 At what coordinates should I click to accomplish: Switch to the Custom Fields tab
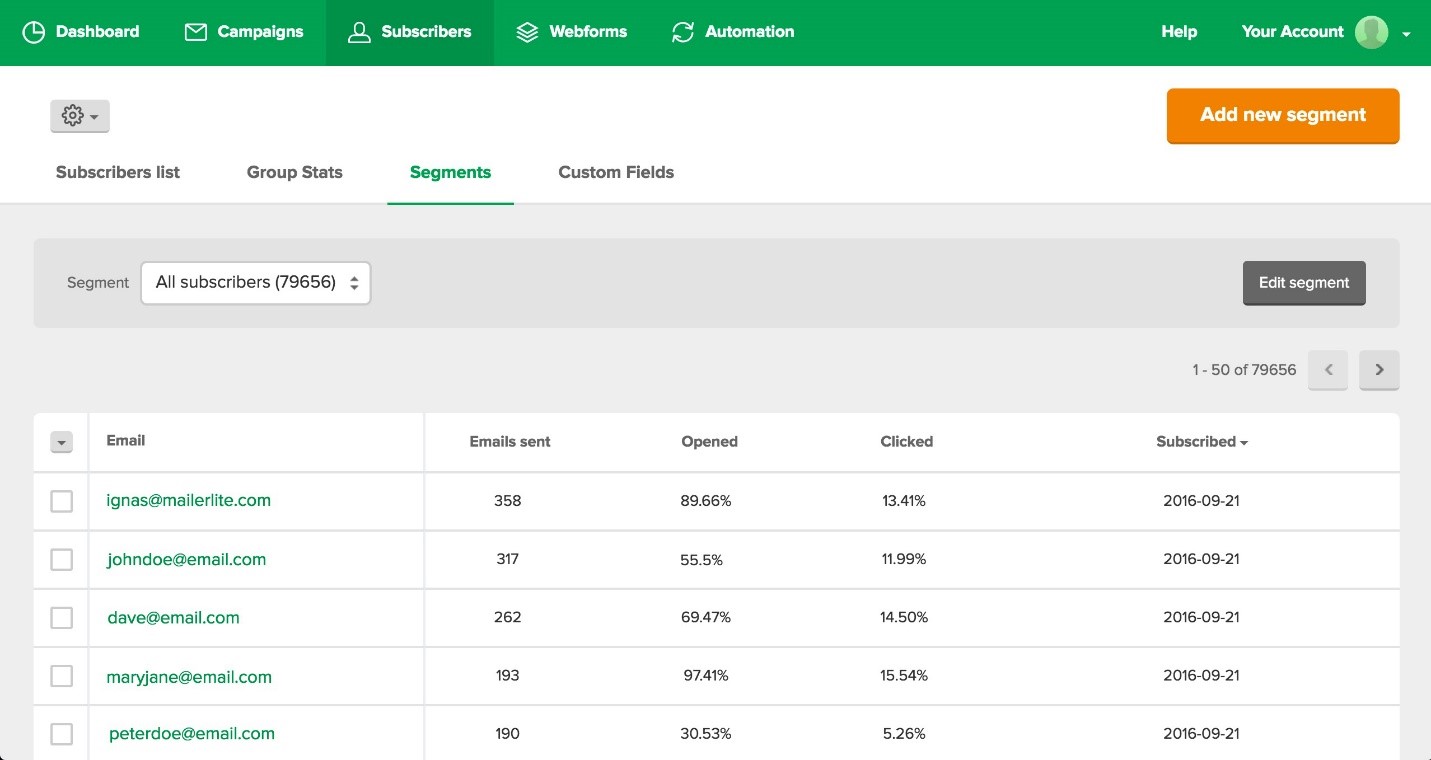pyautogui.click(x=616, y=172)
